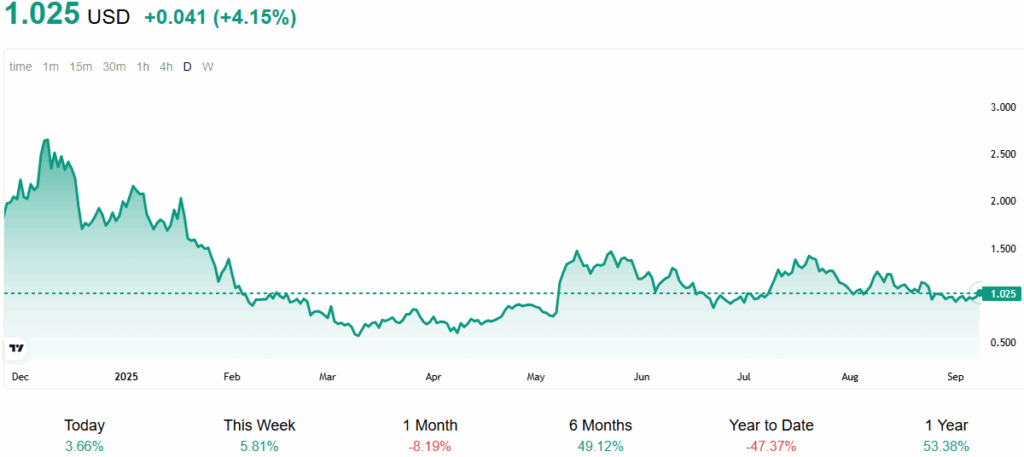Click the 1.025 USD headline price

[x=67, y=17]
